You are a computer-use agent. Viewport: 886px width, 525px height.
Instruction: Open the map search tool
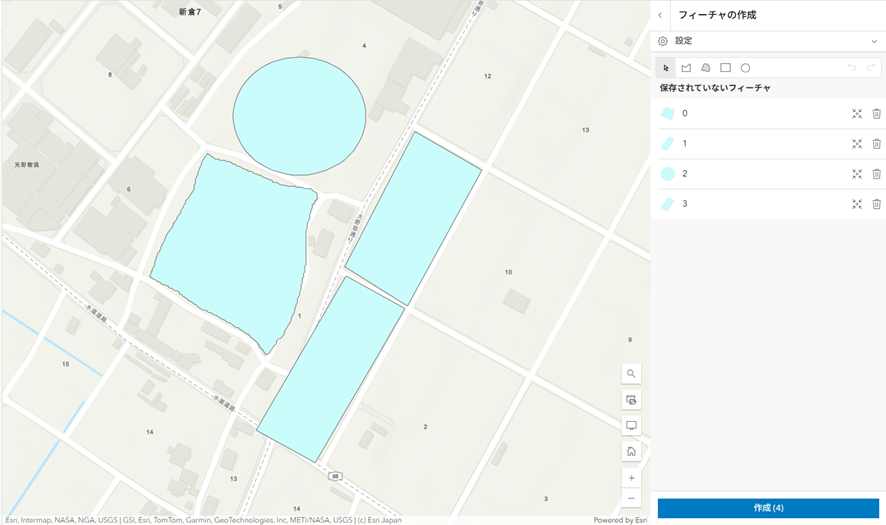tap(631, 374)
